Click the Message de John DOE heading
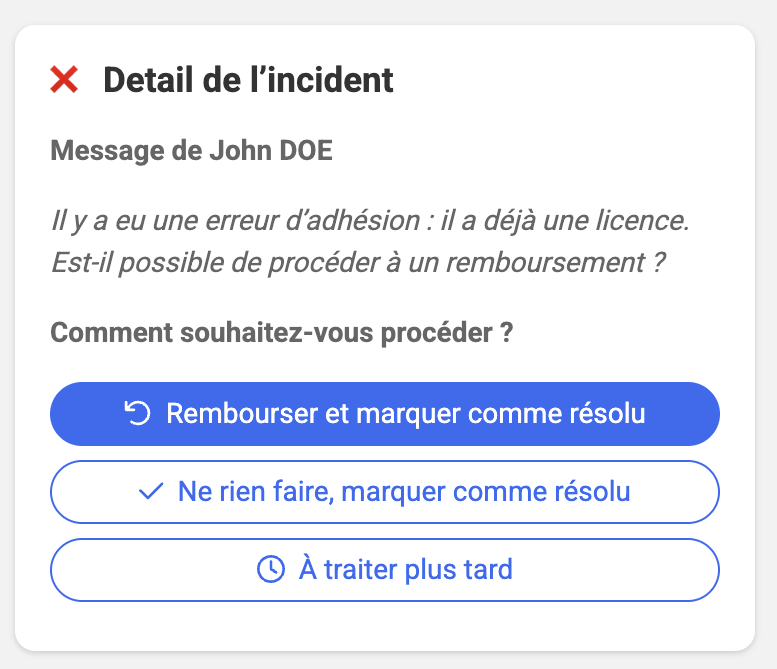The height and width of the screenshot is (669, 777). pyautogui.click(x=191, y=151)
